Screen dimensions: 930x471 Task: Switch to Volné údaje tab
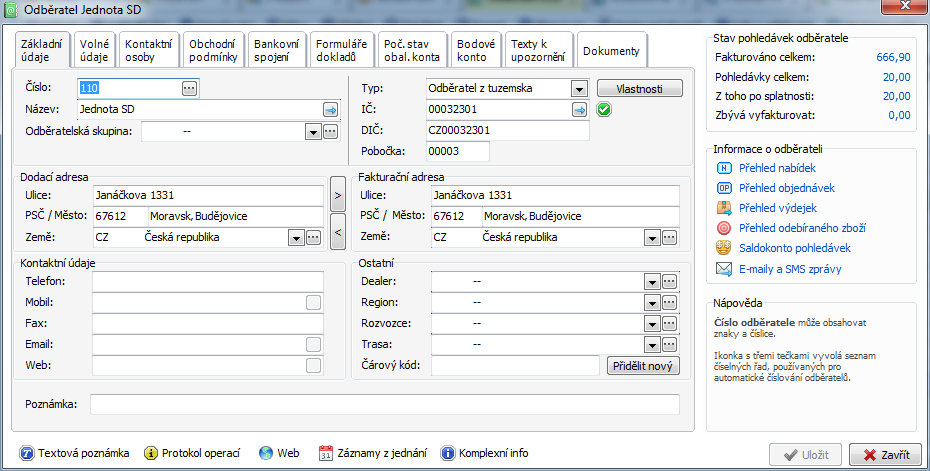(x=94, y=50)
